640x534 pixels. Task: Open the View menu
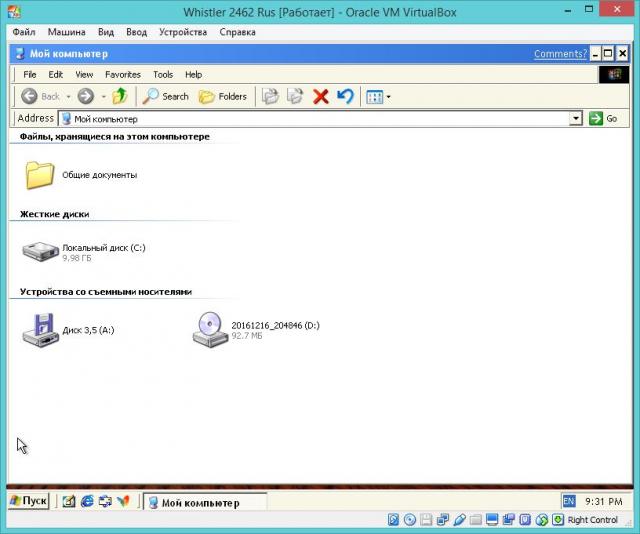click(84, 75)
